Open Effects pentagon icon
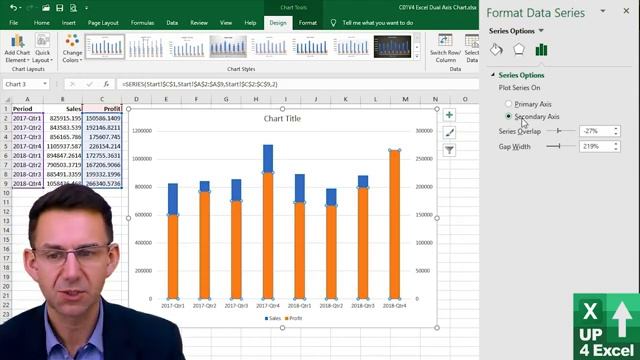This screenshot has width=640, height=360. tap(519, 49)
